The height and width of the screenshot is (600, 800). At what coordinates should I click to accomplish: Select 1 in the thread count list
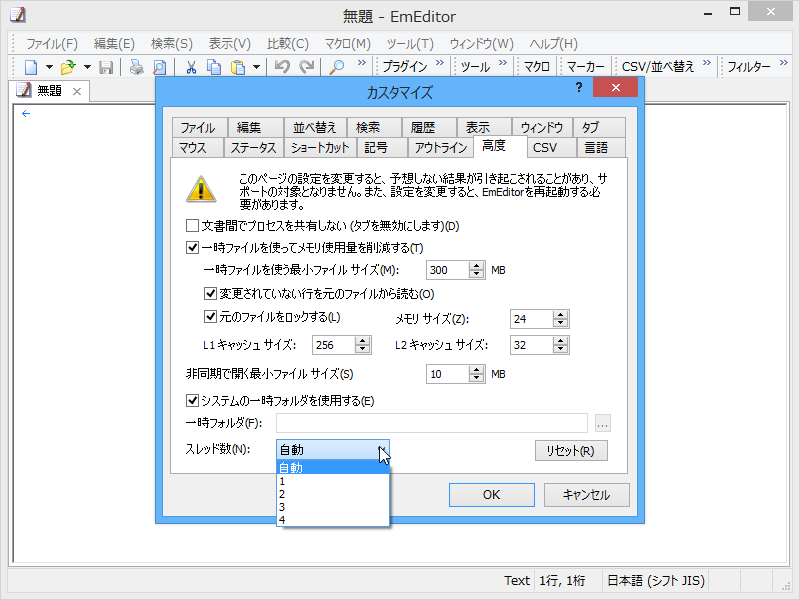pos(333,481)
